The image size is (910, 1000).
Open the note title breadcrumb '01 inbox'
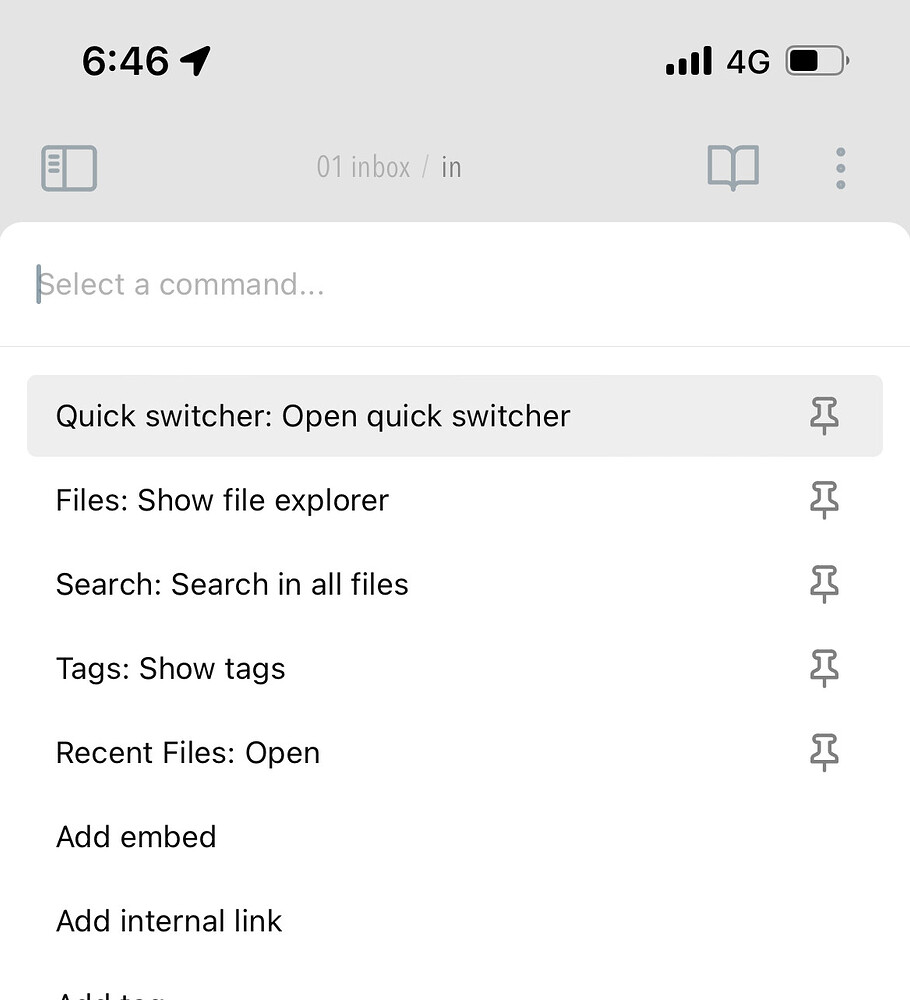click(x=362, y=167)
